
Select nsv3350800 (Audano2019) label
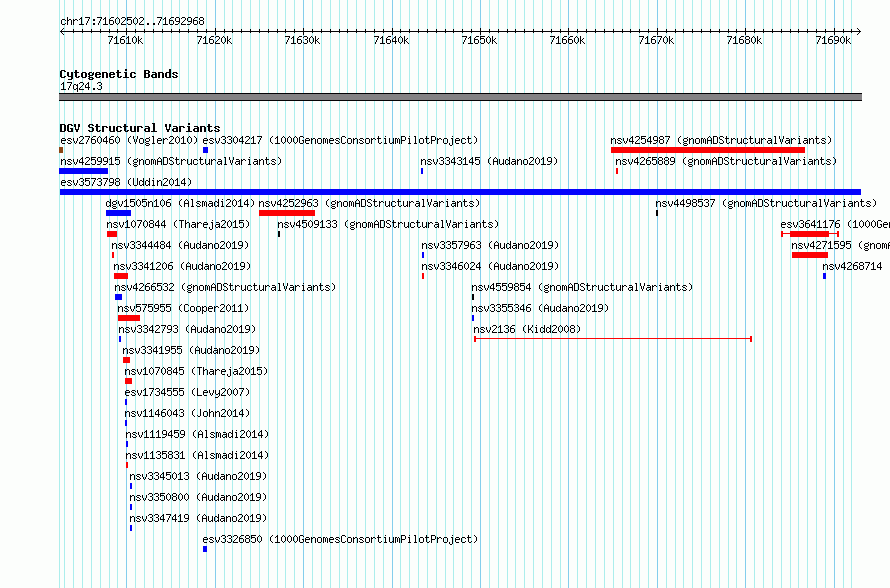[x=198, y=497]
